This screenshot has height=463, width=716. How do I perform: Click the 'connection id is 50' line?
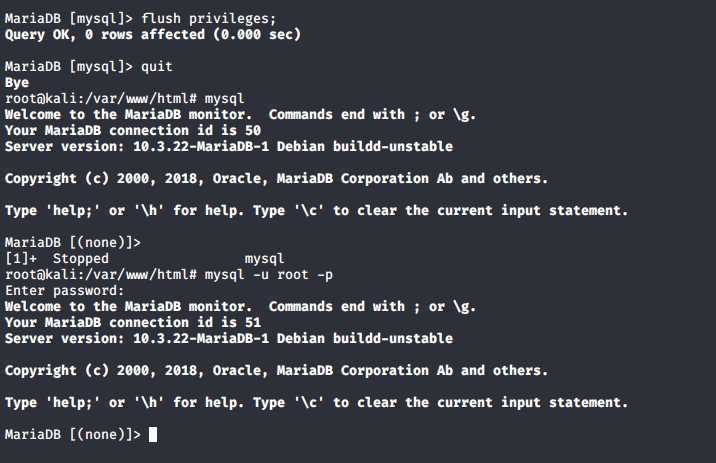pyautogui.click(x=133, y=131)
